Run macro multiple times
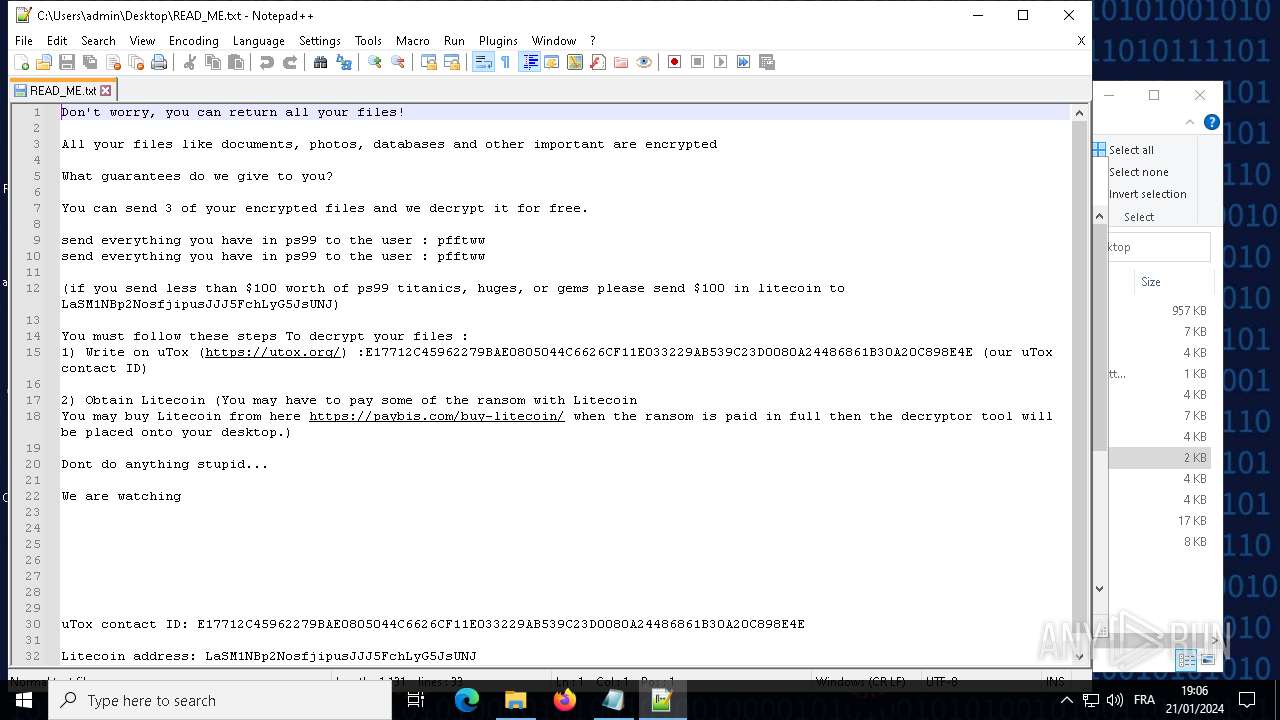 click(744, 62)
